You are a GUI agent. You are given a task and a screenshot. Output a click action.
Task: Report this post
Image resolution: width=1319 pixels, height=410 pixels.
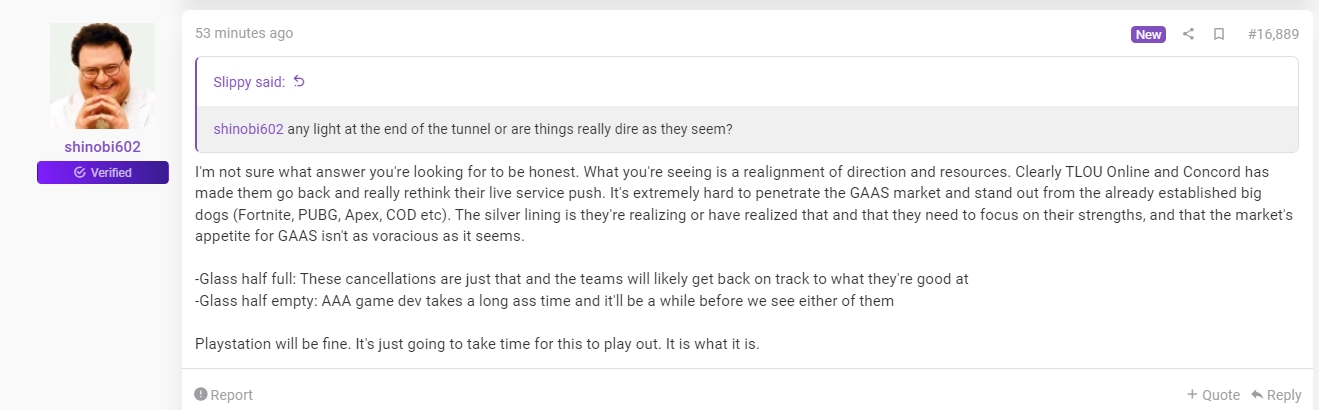click(x=224, y=395)
